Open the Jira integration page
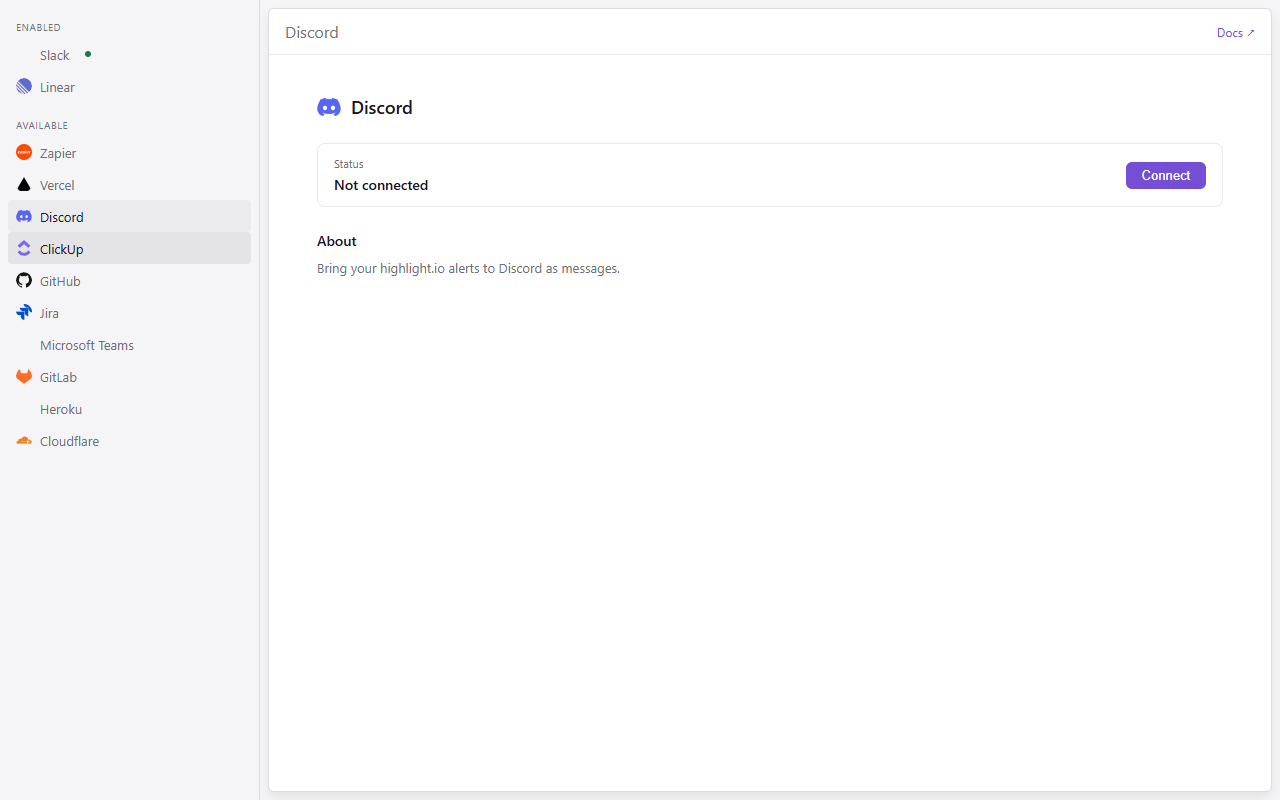Screen dimensions: 1280x800 click(129, 313)
